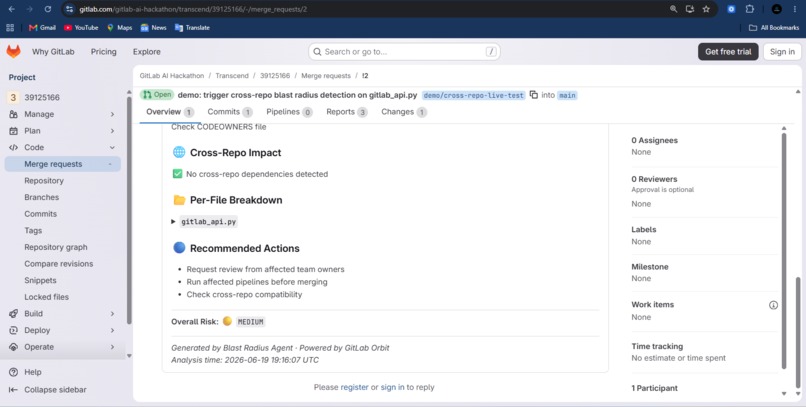Viewport: 806px width, 407px height.
Task: Open Why GitLab menu
Action: click(53, 51)
